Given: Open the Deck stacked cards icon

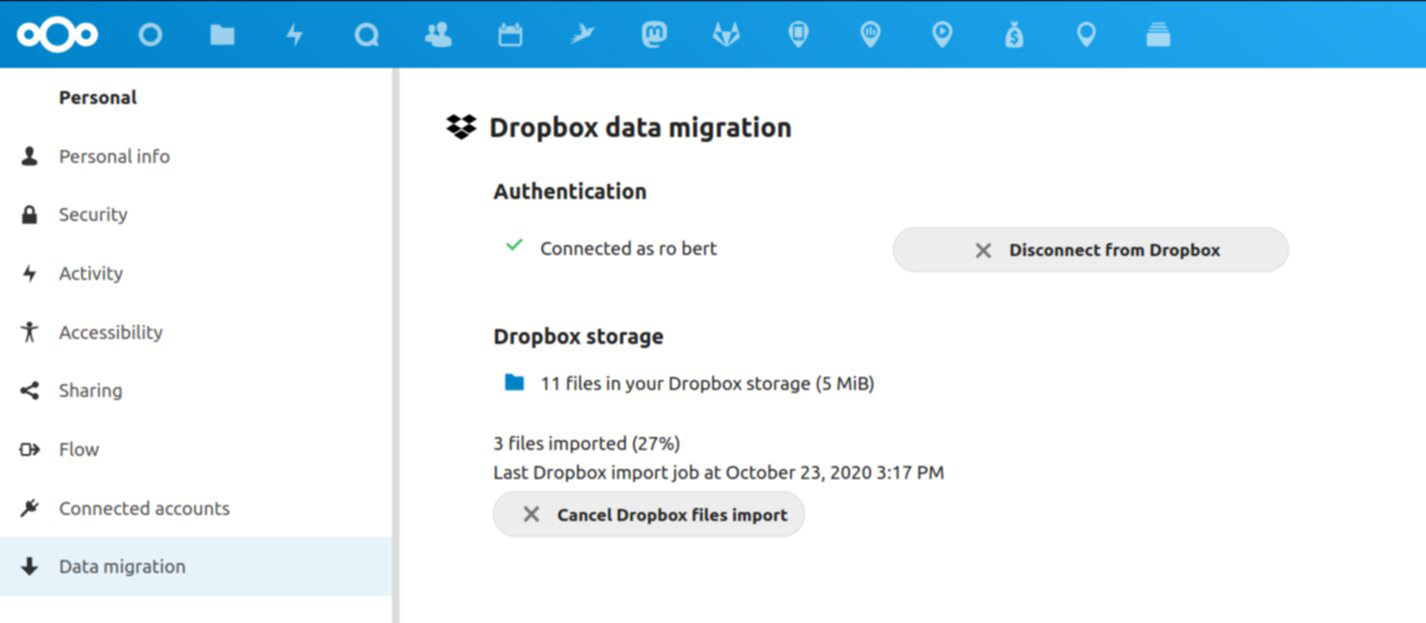Looking at the screenshot, I should pos(1158,35).
